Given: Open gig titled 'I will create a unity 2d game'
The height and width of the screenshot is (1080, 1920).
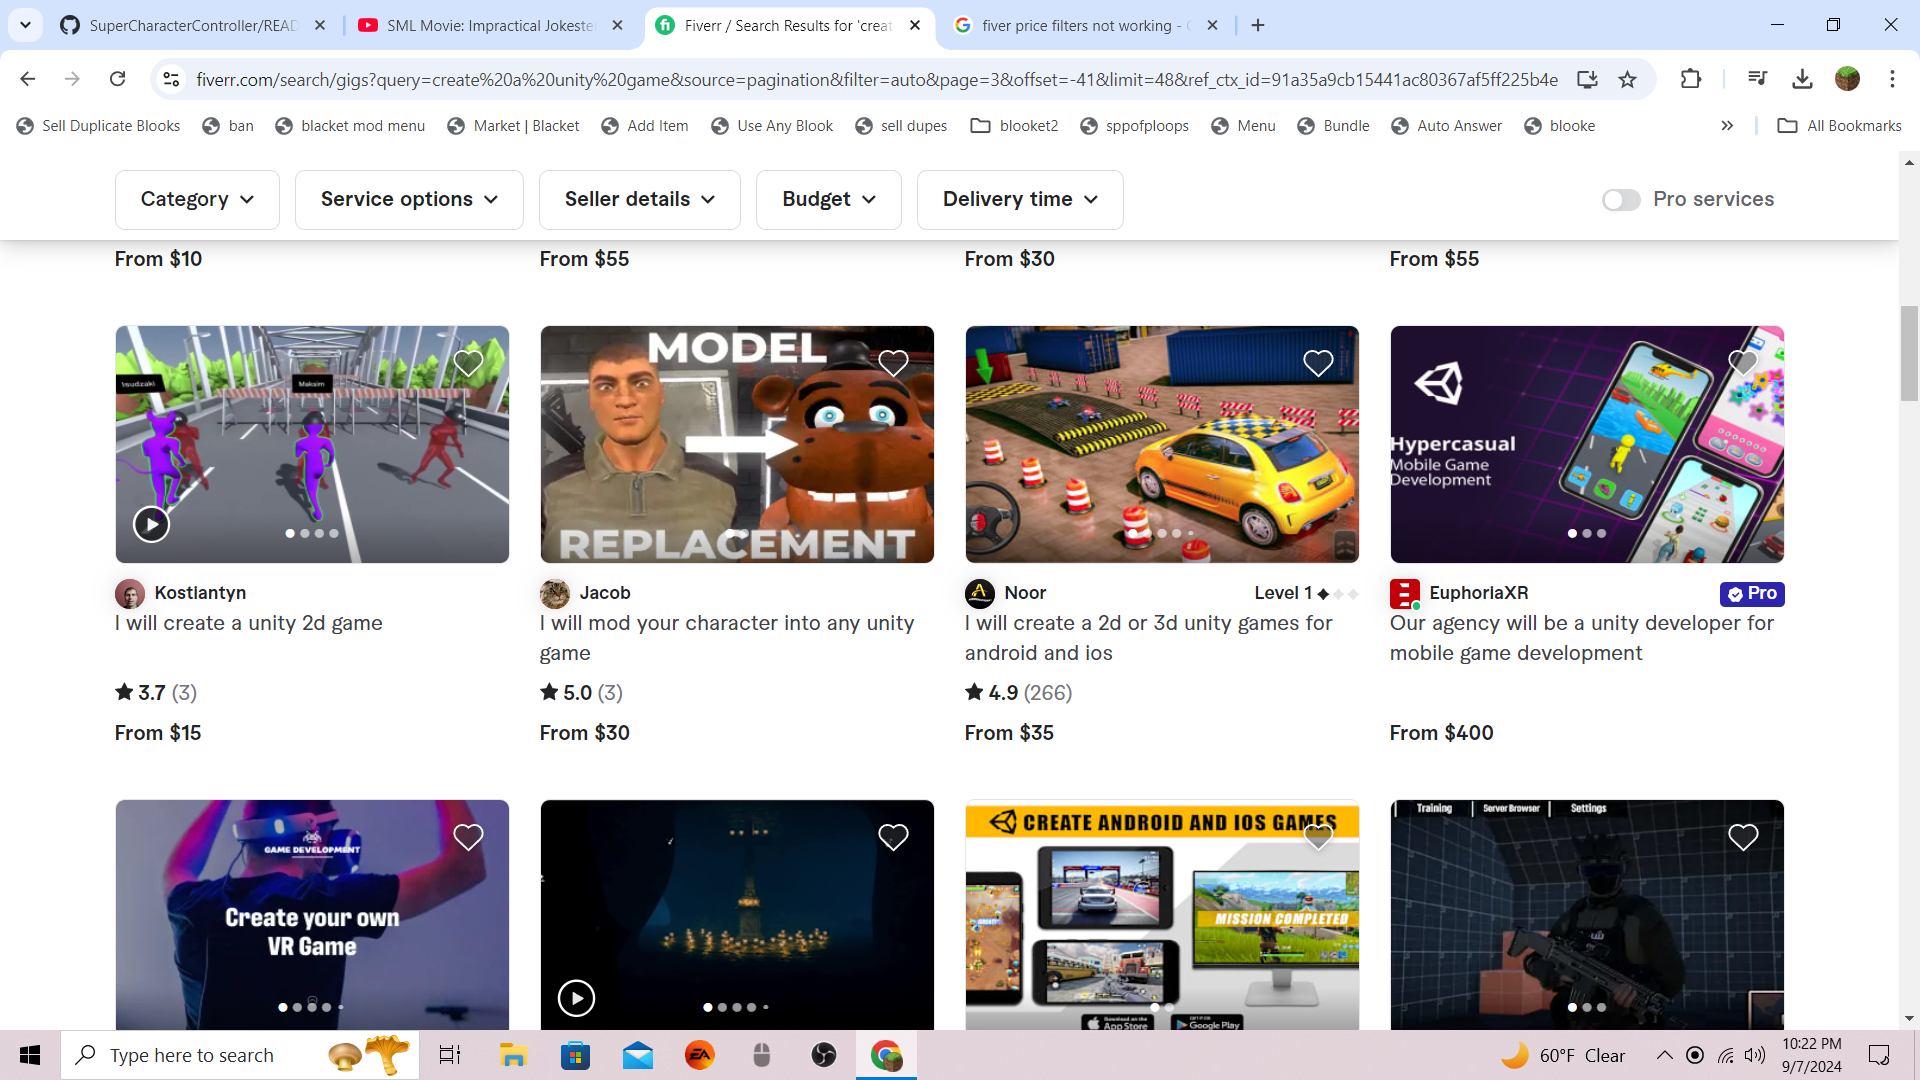Looking at the screenshot, I should 249,623.
